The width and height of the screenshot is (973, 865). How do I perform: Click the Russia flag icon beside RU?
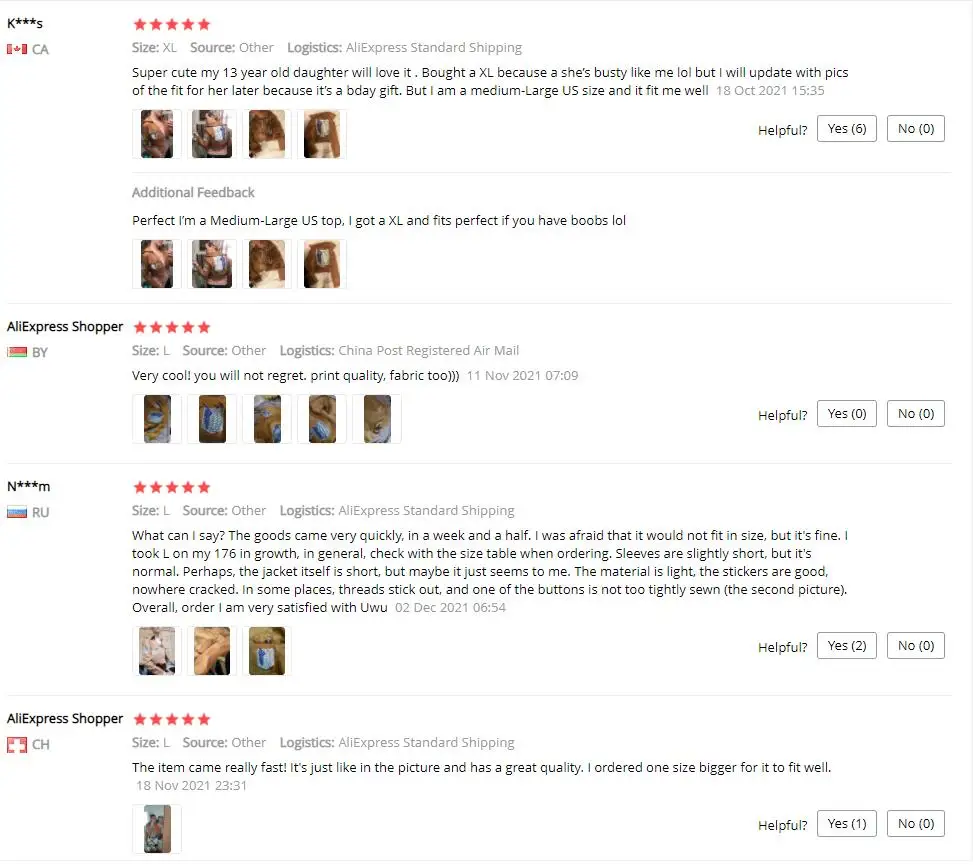17,513
